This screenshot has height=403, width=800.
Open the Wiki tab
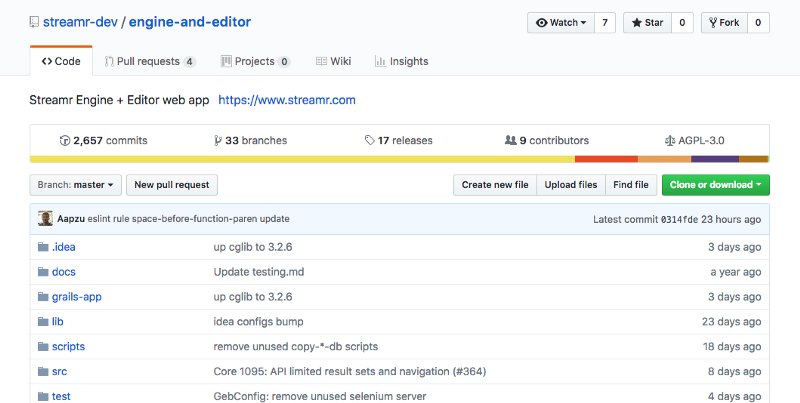pos(334,61)
